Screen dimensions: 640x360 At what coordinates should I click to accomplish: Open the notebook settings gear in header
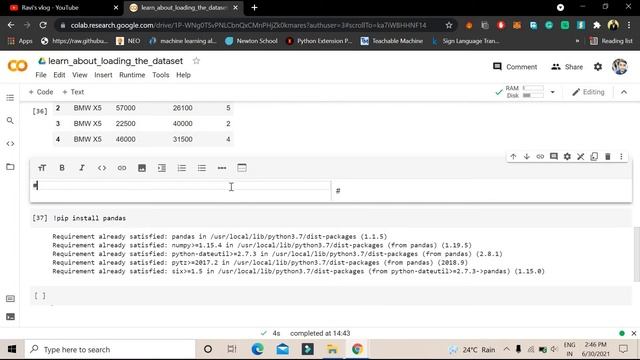(598, 67)
